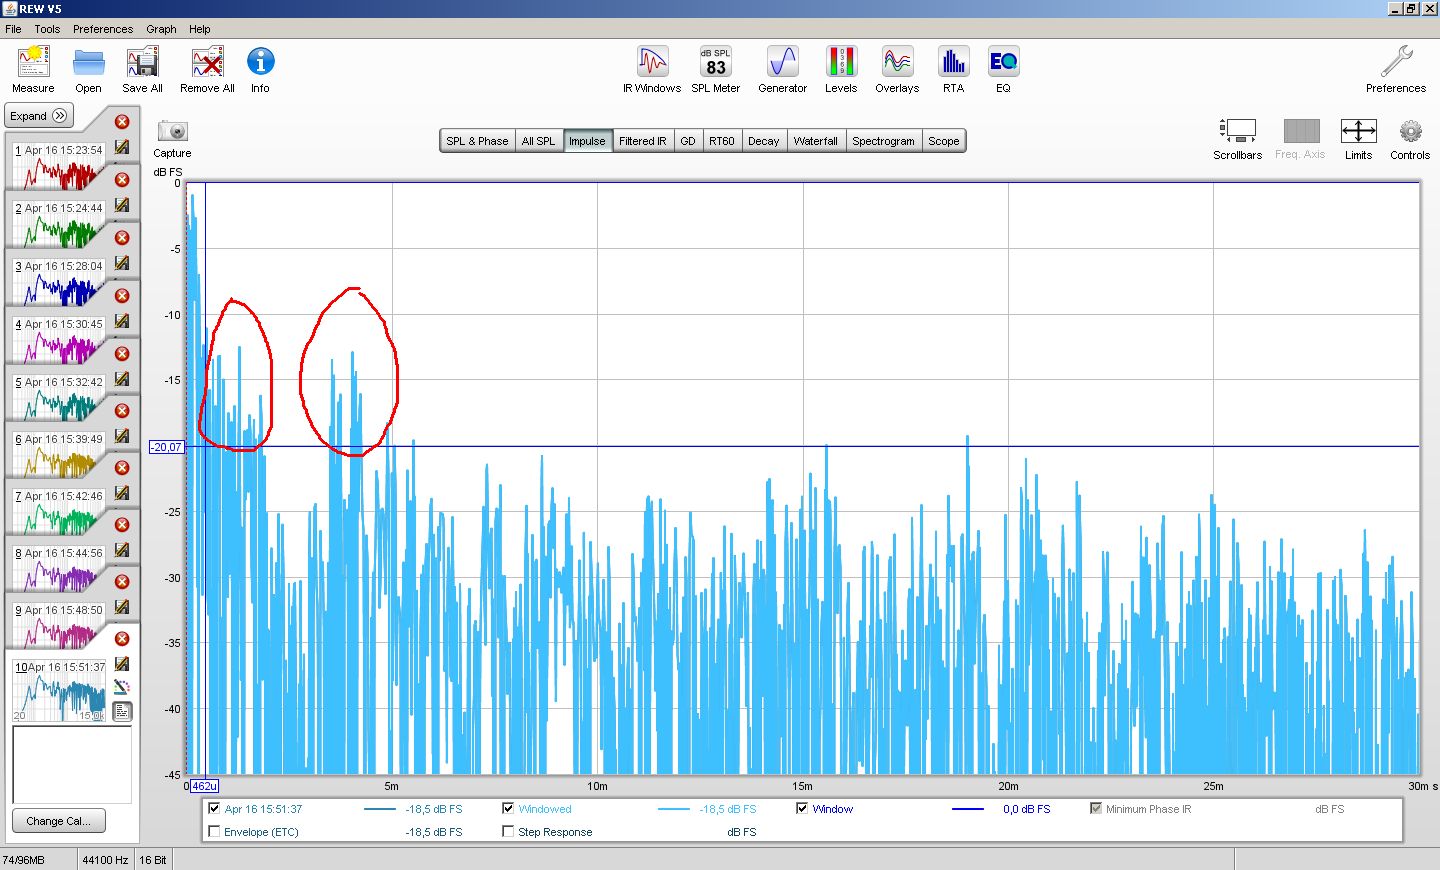Click the 462u cursor time value
The height and width of the screenshot is (870, 1440).
[x=204, y=786]
